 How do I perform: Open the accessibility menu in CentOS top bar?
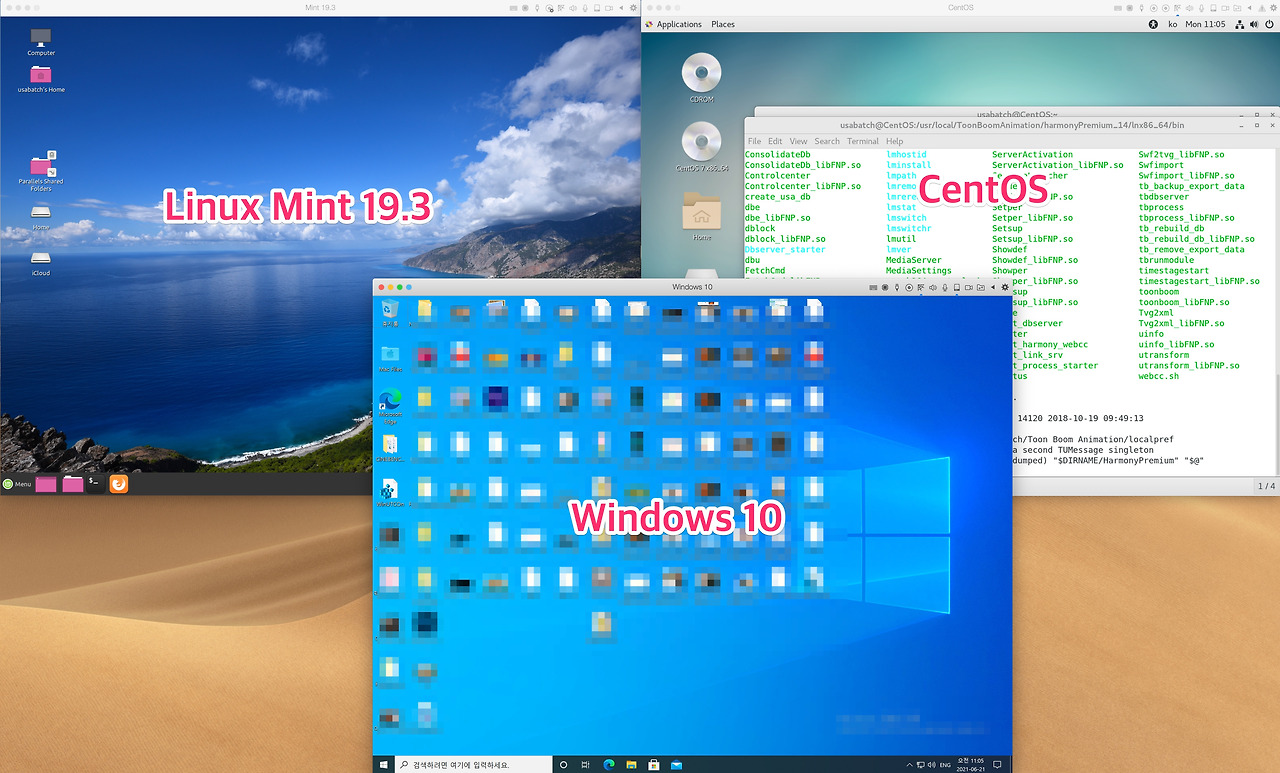point(1152,24)
